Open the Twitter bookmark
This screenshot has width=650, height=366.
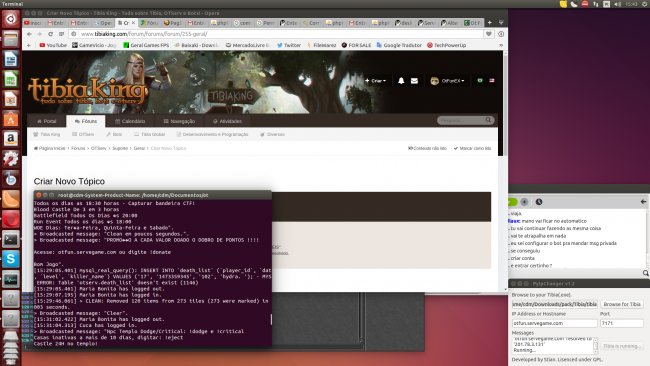(x=289, y=45)
